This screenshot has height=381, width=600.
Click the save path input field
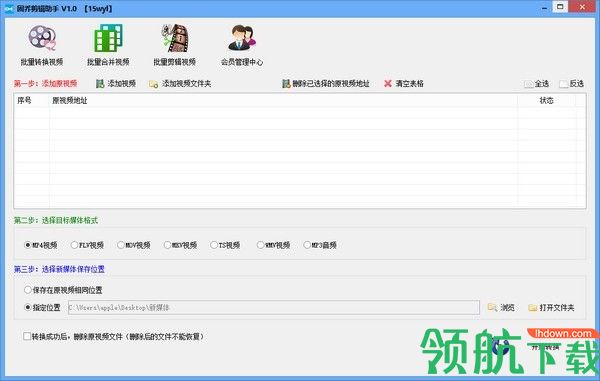point(274,307)
